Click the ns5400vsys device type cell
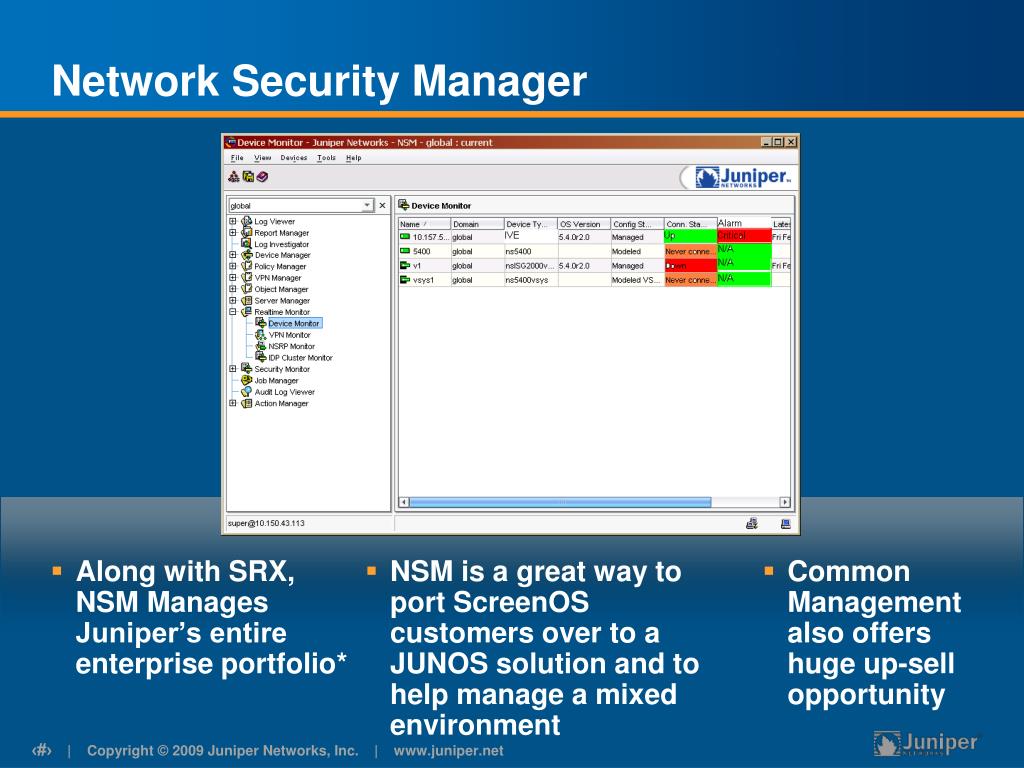Viewport: 1024px width, 768px height. pyautogui.click(x=530, y=280)
